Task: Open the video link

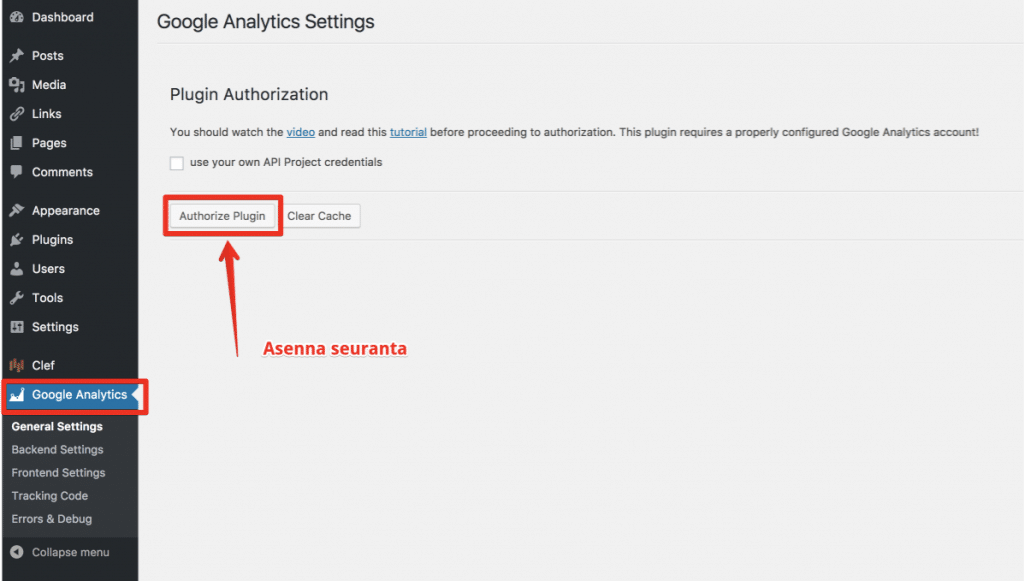Action: [x=300, y=132]
